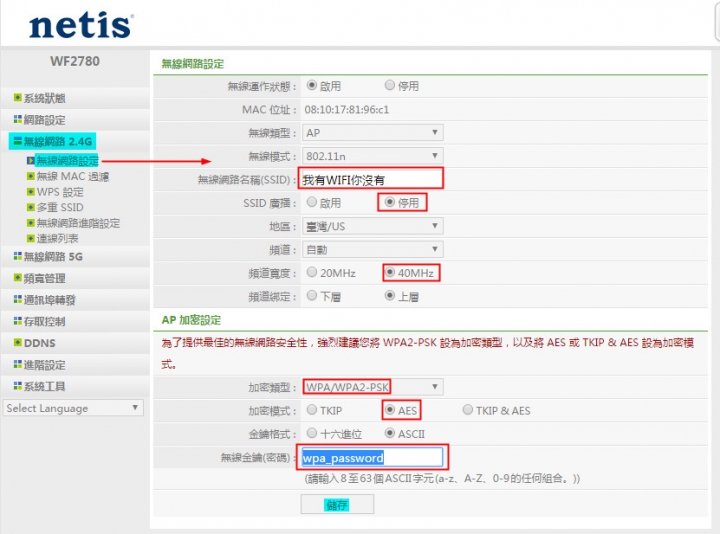Screen dimensions: 720x534
Task: Click the icon beside 無線 MAC 過濾
Action: point(30,176)
